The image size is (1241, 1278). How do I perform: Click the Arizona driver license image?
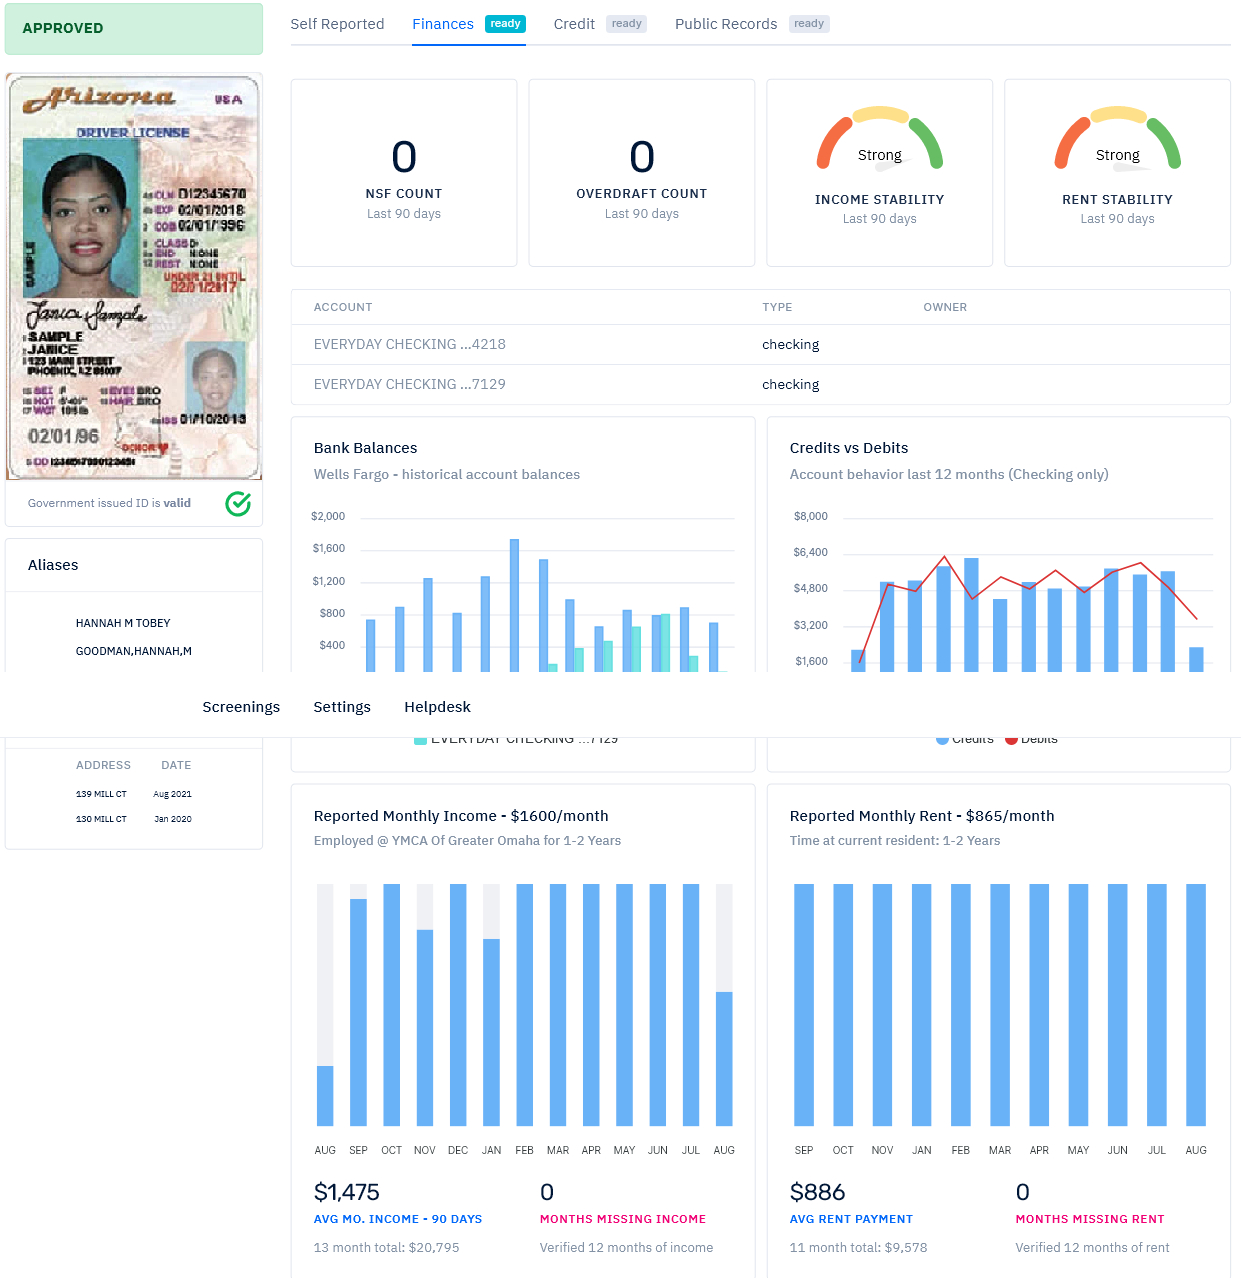(x=134, y=277)
